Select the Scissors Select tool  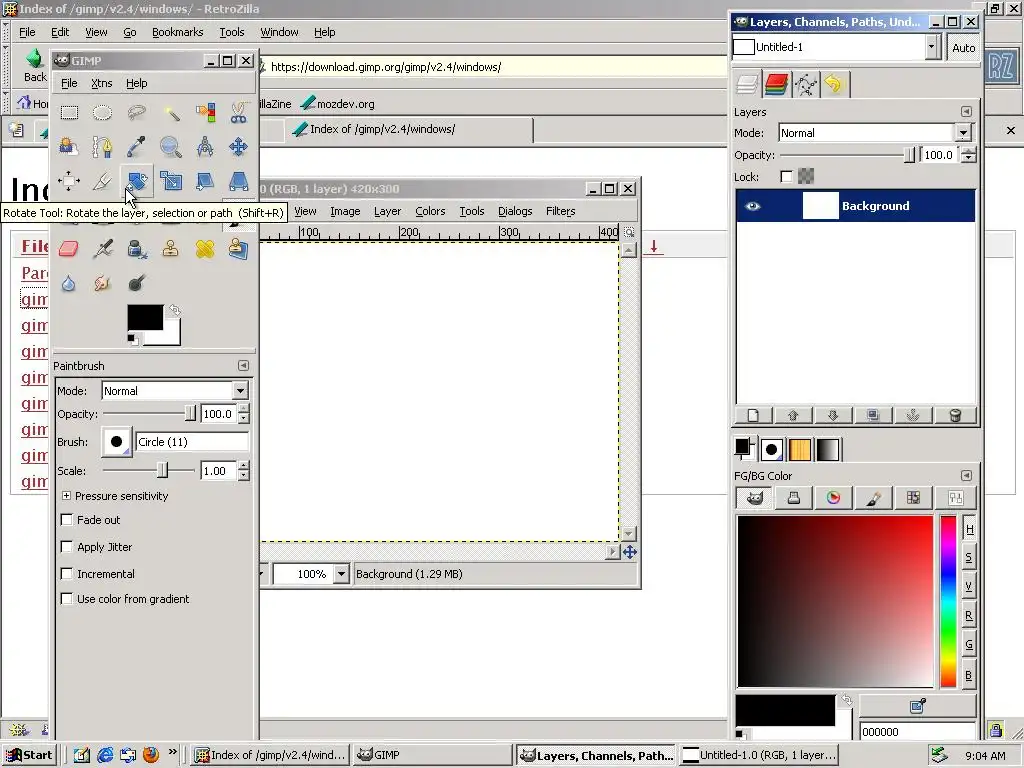(x=238, y=113)
